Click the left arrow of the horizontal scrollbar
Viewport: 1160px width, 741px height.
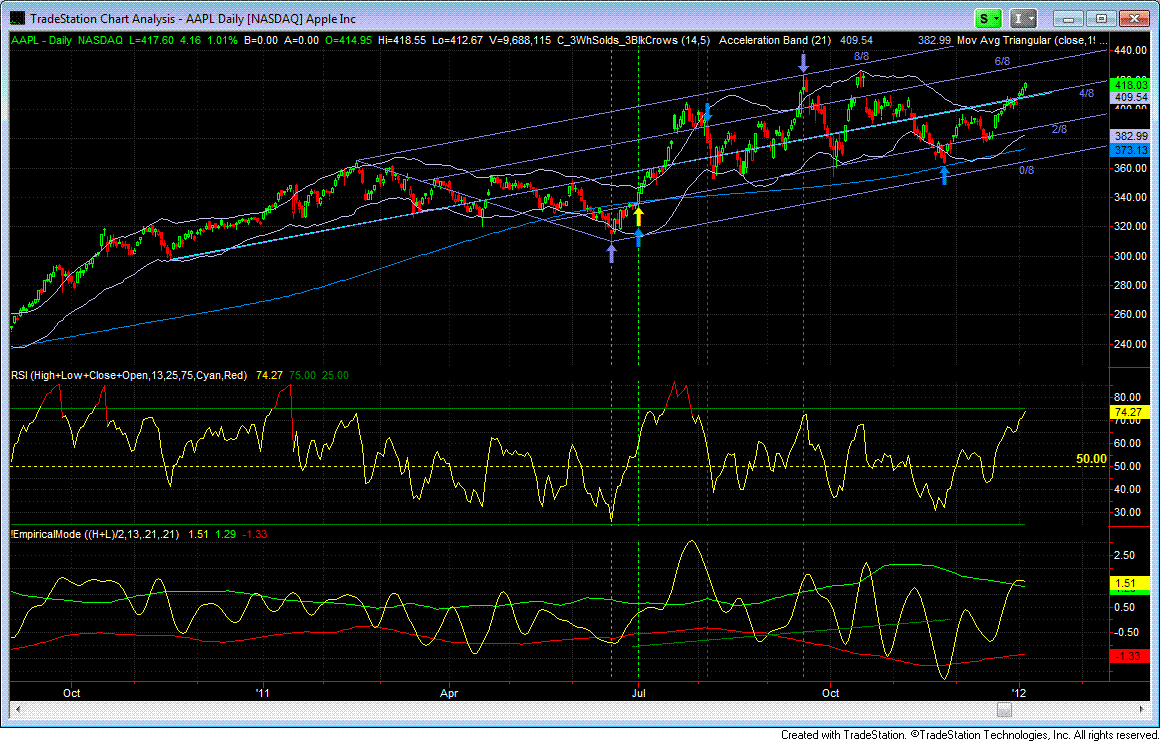[16, 710]
